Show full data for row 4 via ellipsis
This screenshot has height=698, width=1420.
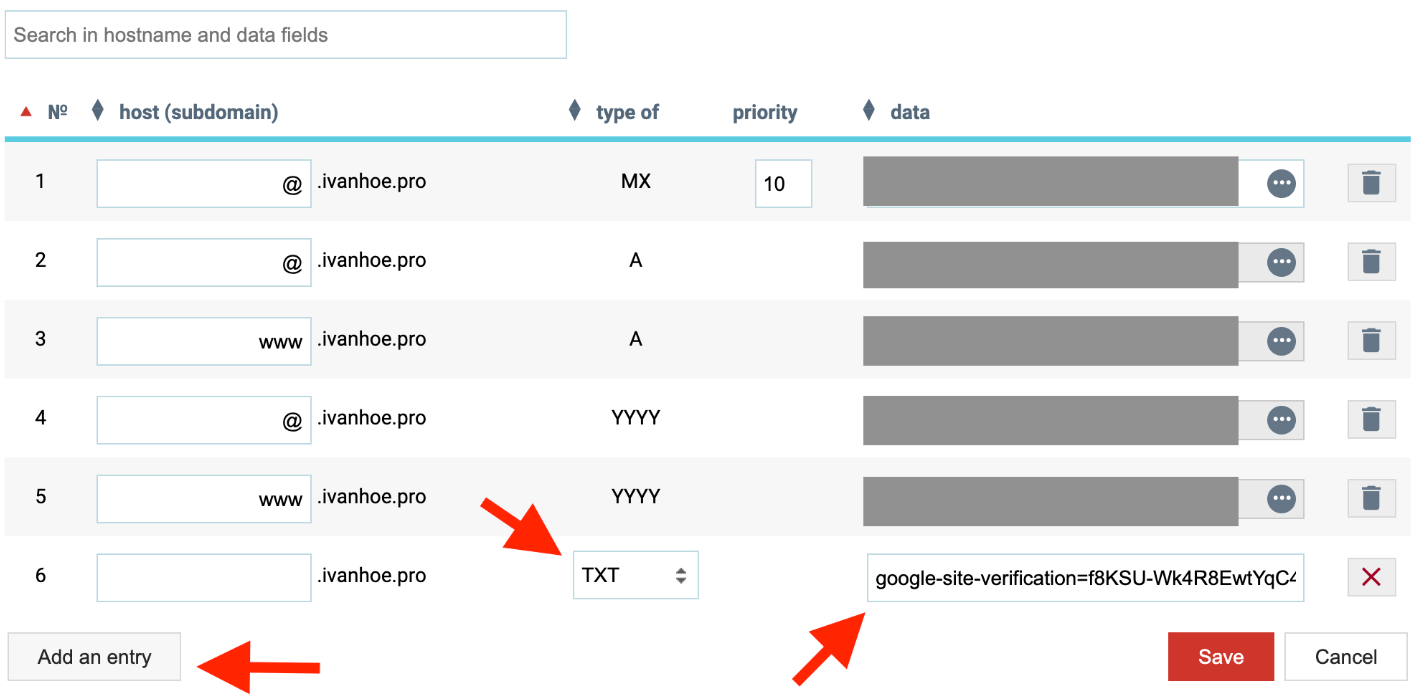click(1281, 420)
